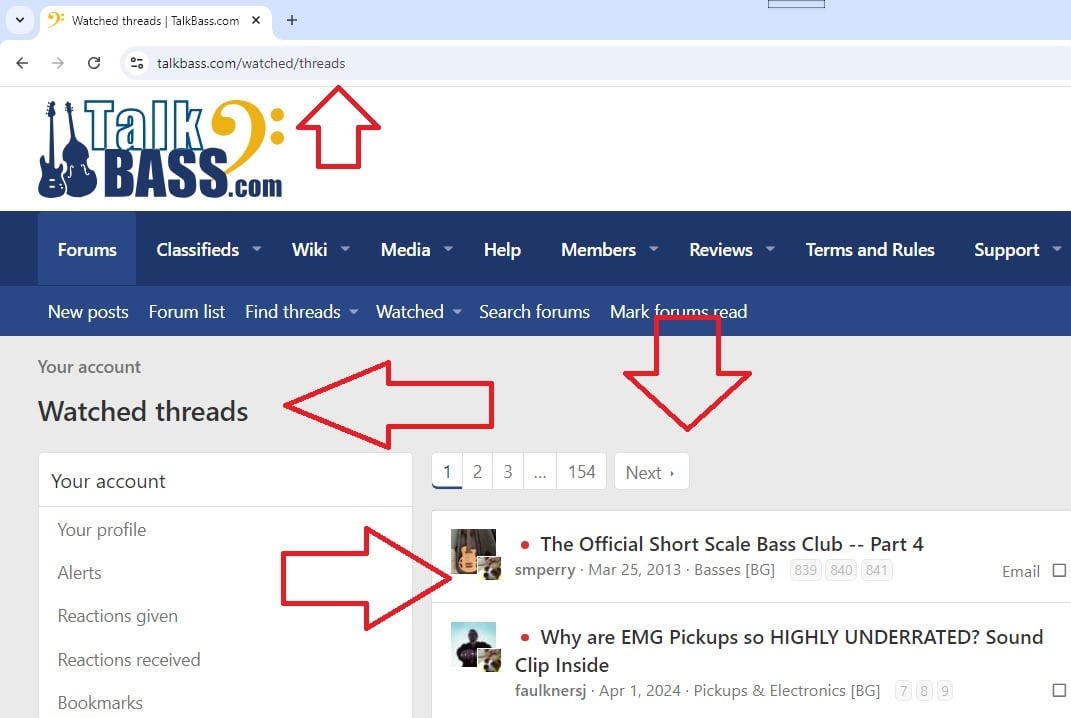This screenshot has width=1071, height=718.
Task: Open Bookmarks in account sidebar
Action: 100,702
